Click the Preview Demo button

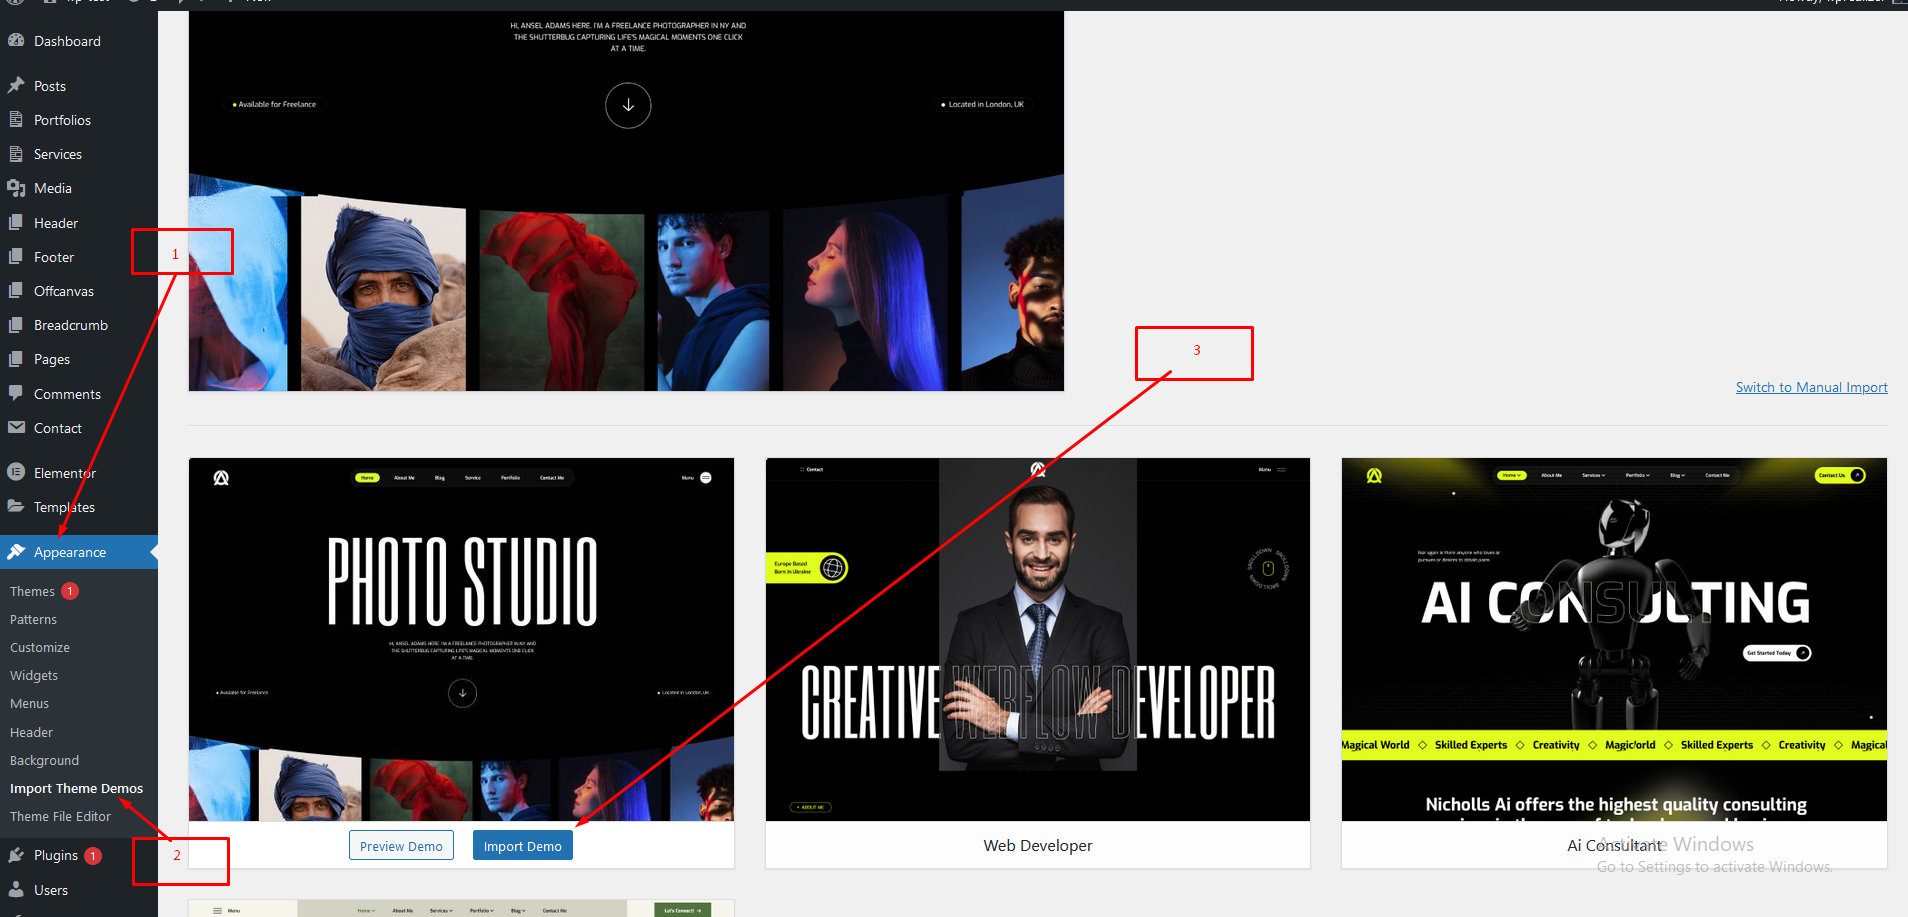401,845
